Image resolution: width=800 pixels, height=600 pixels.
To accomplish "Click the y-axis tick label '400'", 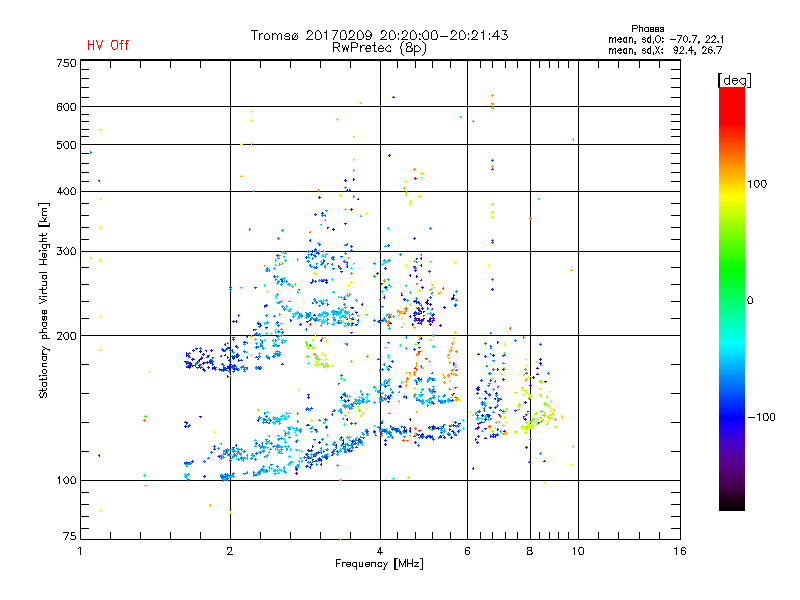I will point(66,191).
